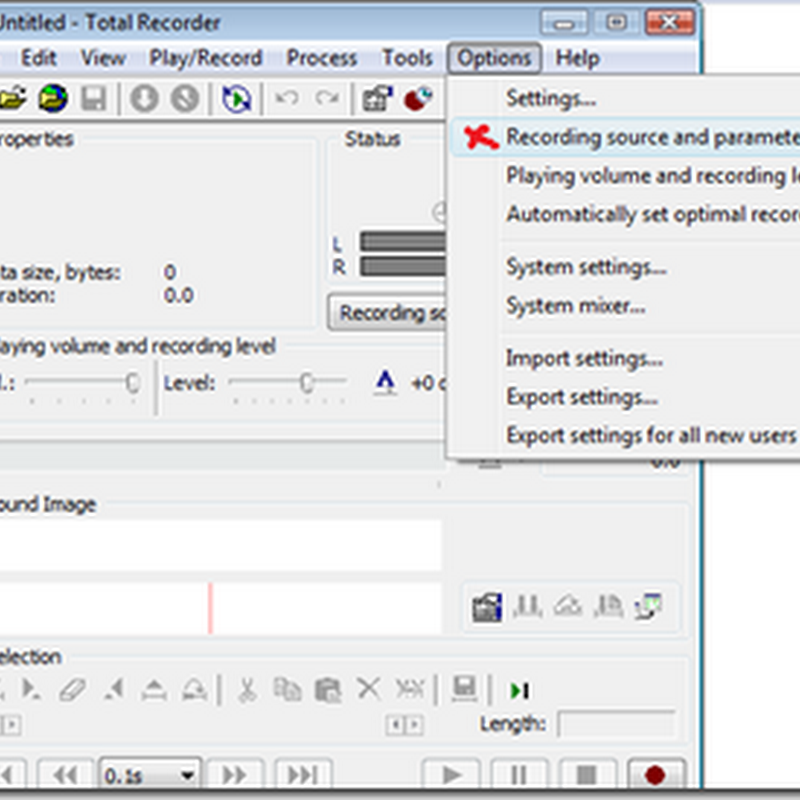Viewport: 800px width, 800px height.
Task: Click the last Sound Image panel icon
Action: coord(648,607)
